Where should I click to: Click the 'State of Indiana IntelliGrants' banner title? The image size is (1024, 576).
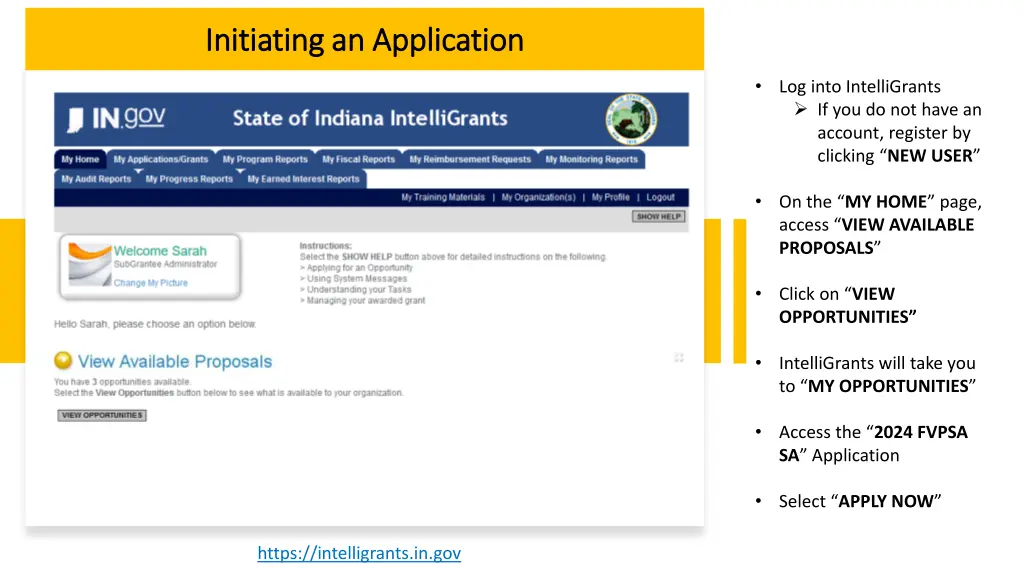pyautogui.click(x=370, y=118)
